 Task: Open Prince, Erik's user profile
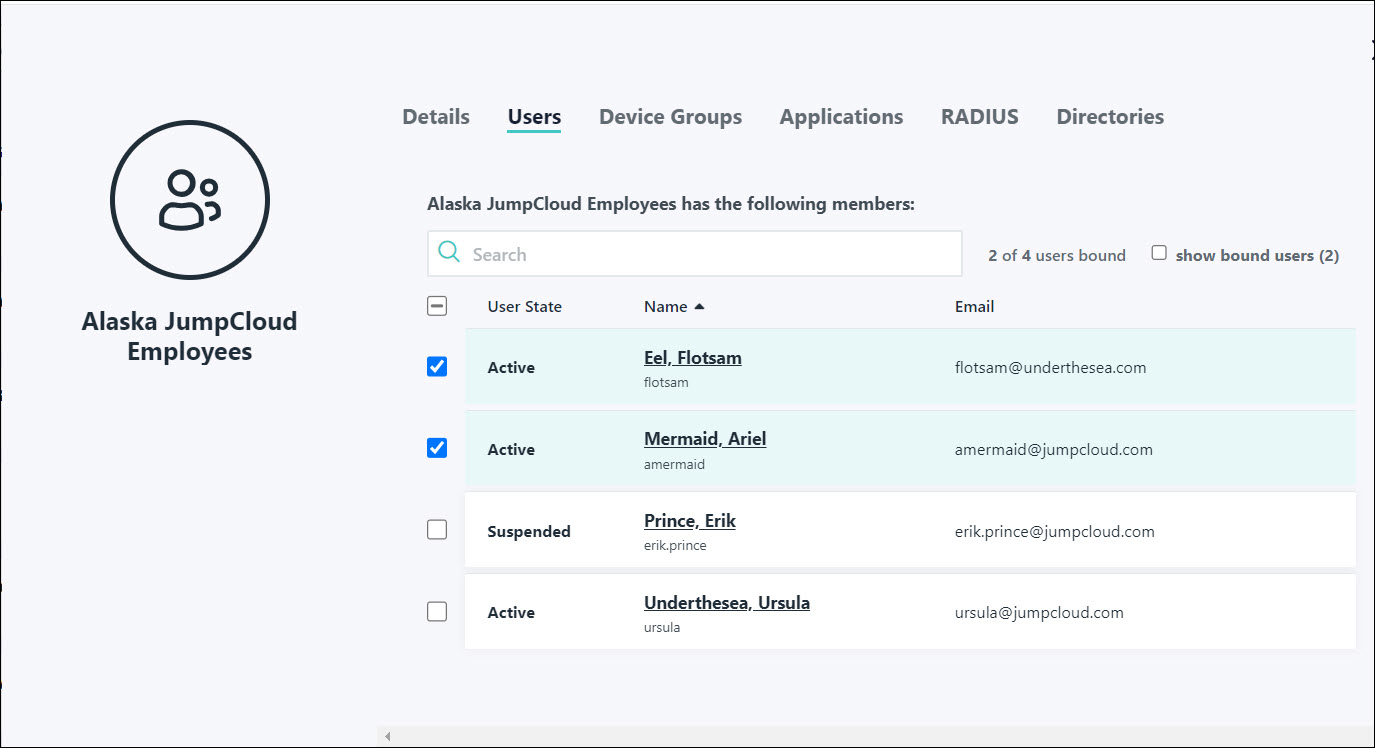[690, 520]
